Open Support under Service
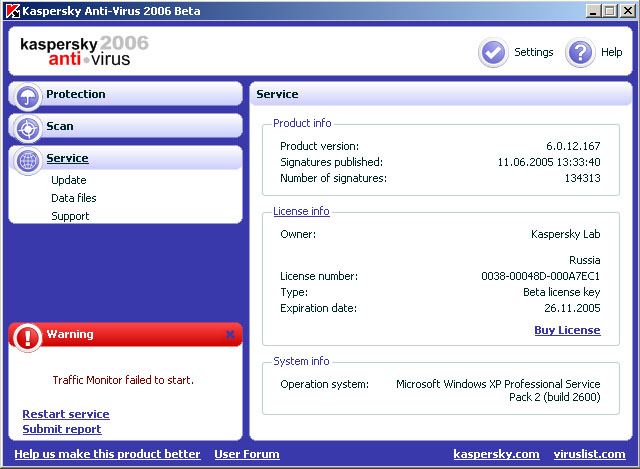 click(x=70, y=216)
